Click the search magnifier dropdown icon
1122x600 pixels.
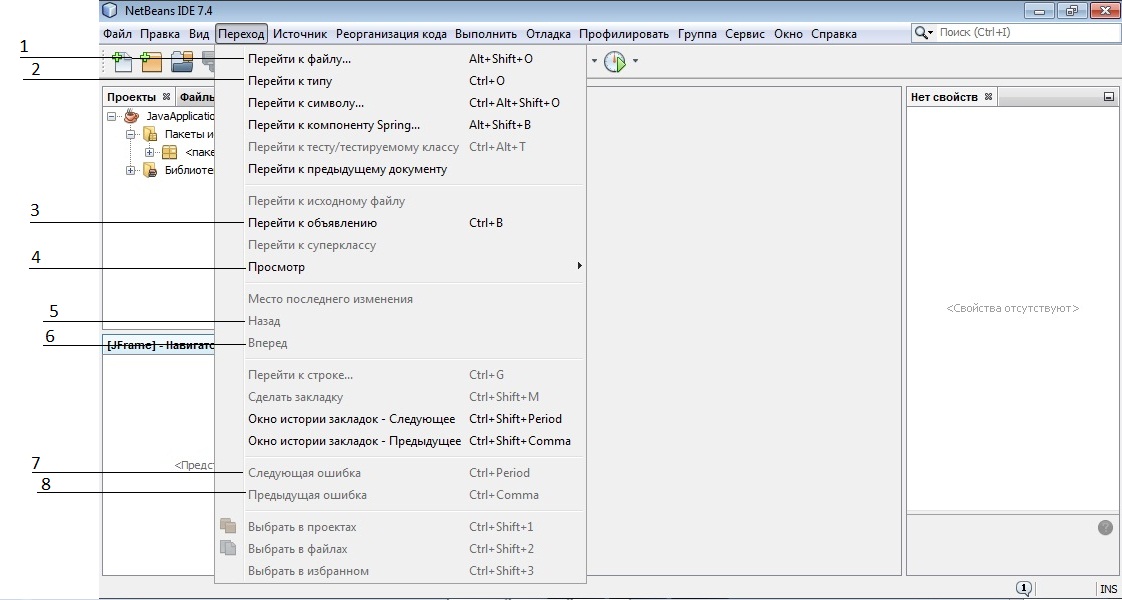click(924, 33)
